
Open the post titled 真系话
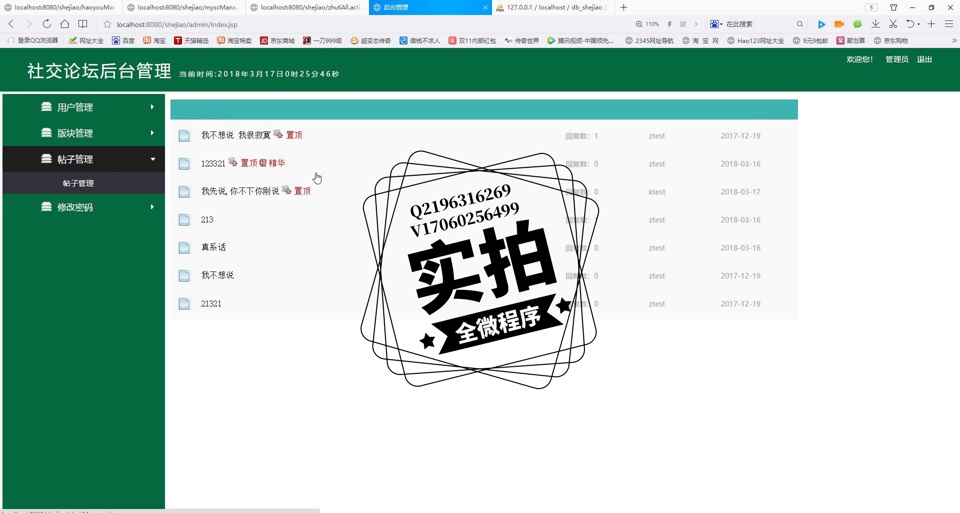pos(213,247)
